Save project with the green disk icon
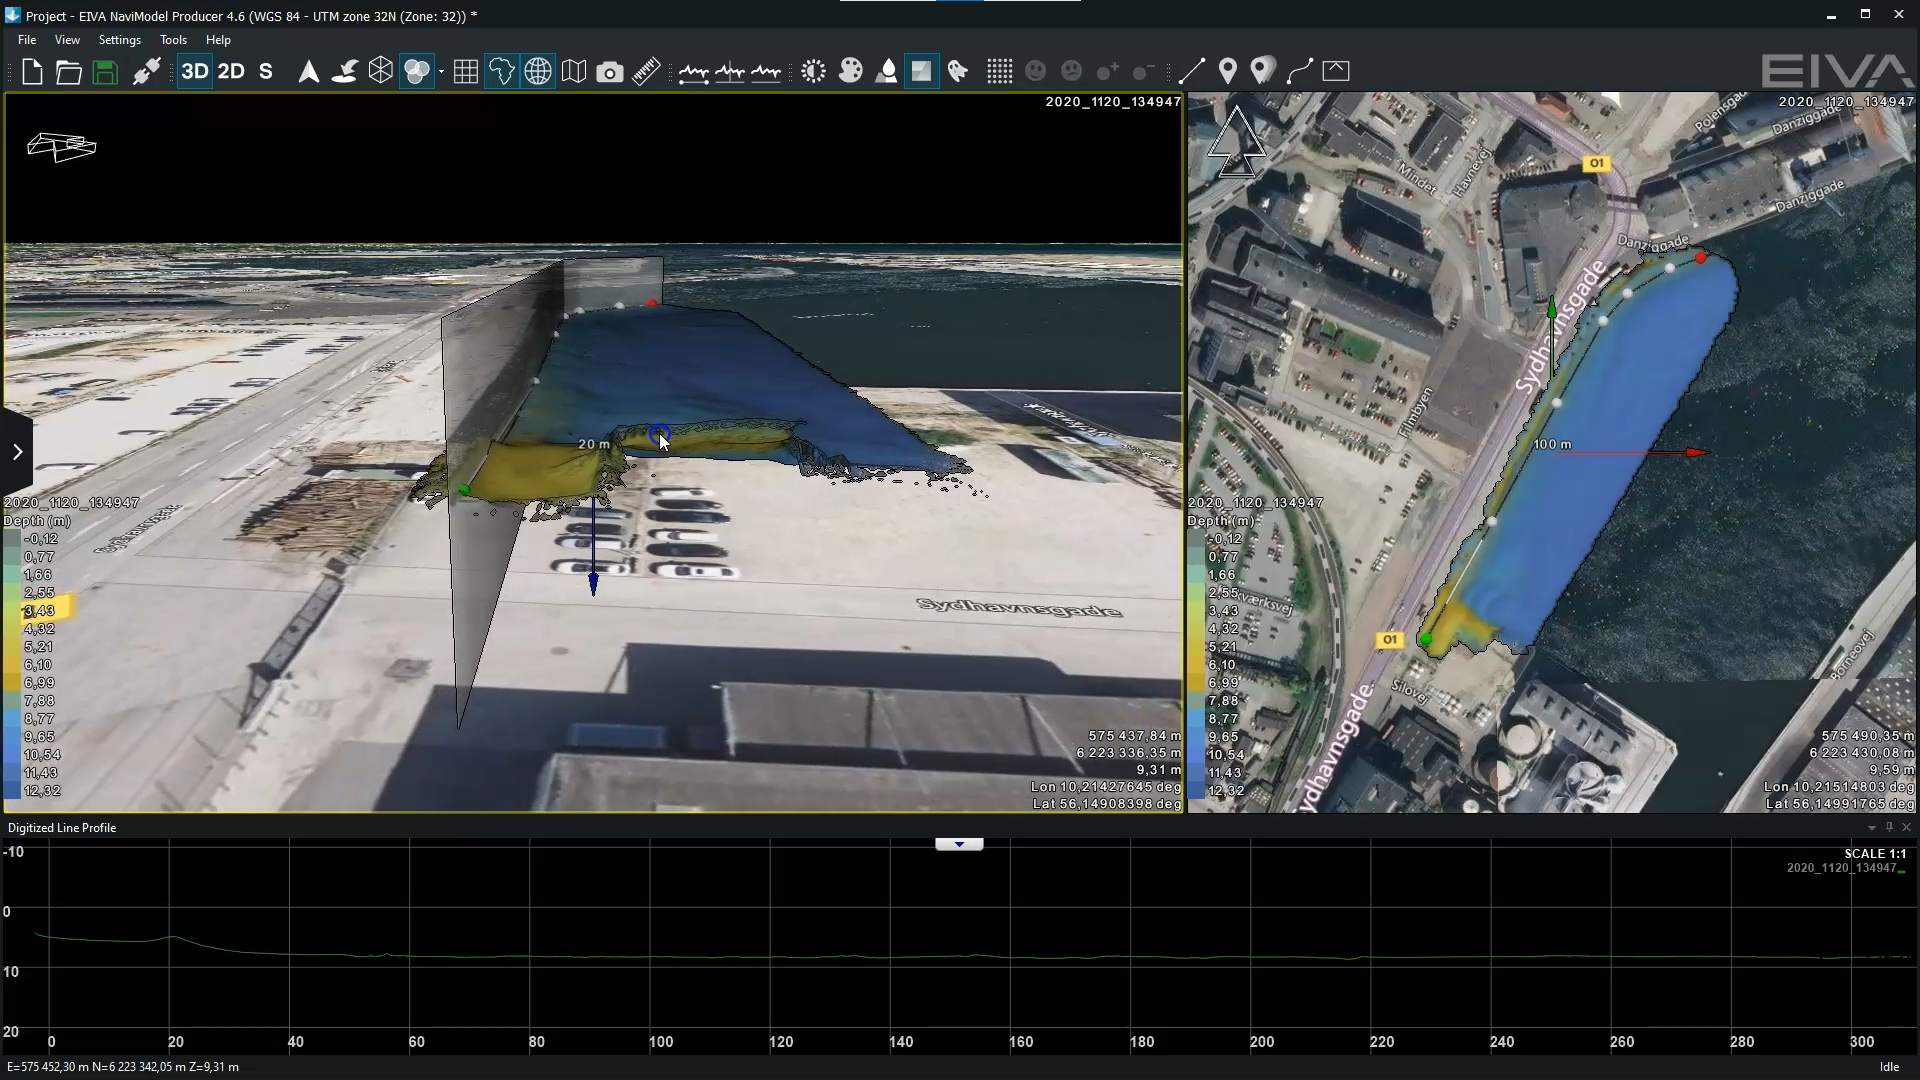 105,72
